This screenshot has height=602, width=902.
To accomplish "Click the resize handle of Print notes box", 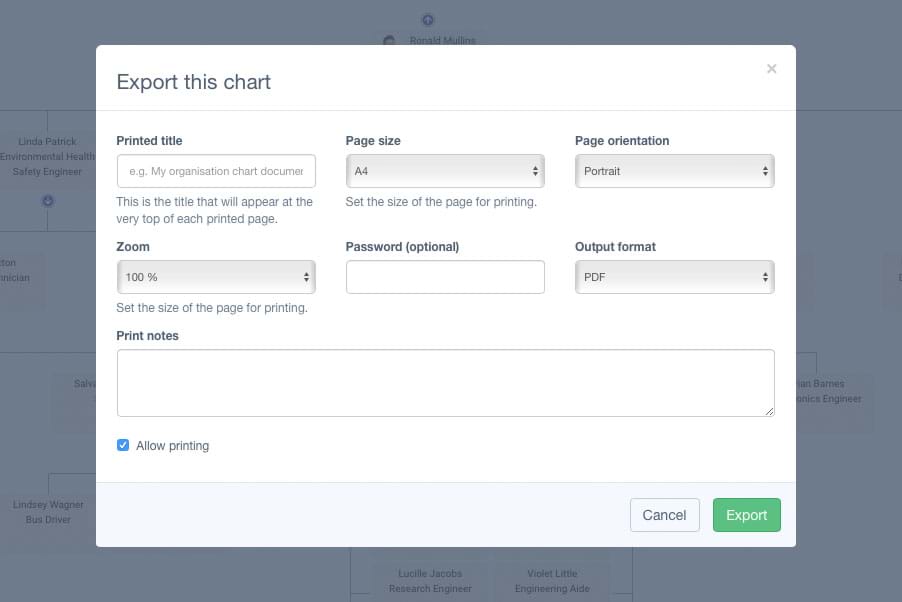I will (x=769, y=411).
